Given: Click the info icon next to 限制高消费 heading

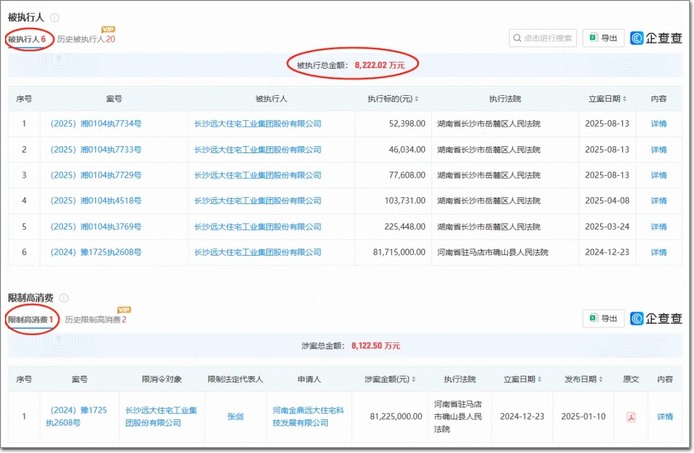Looking at the screenshot, I should pyautogui.click(x=64, y=298).
